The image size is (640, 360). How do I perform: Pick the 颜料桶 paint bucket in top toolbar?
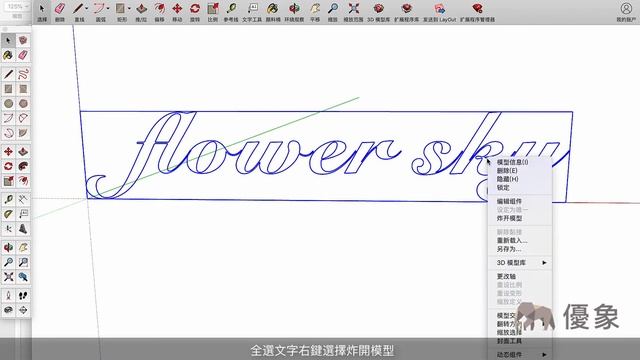click(x=273, y=12)
